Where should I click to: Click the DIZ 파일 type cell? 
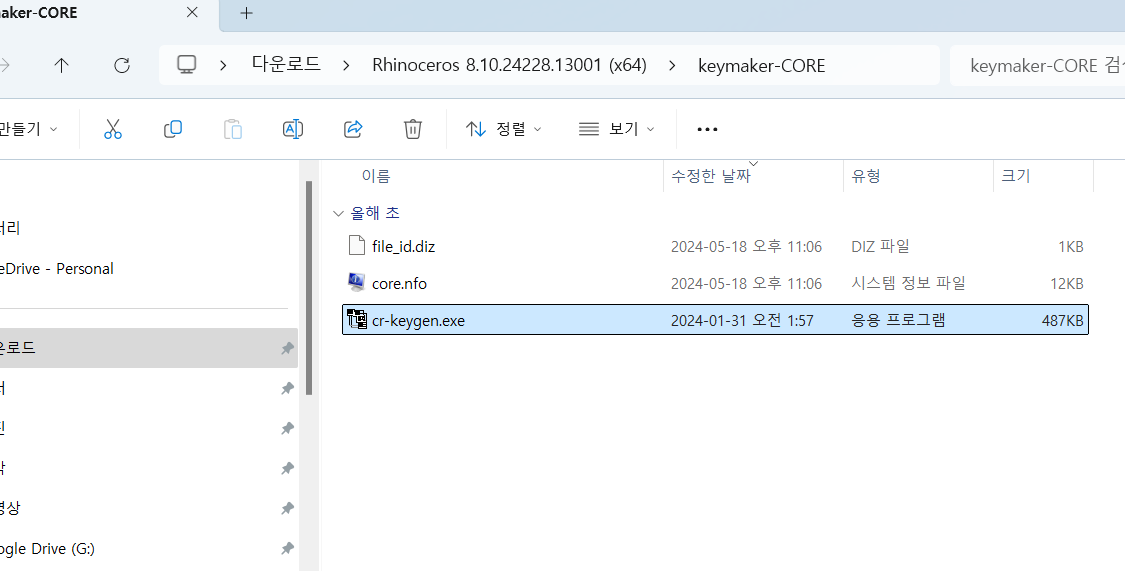click(x=880, y=246)
